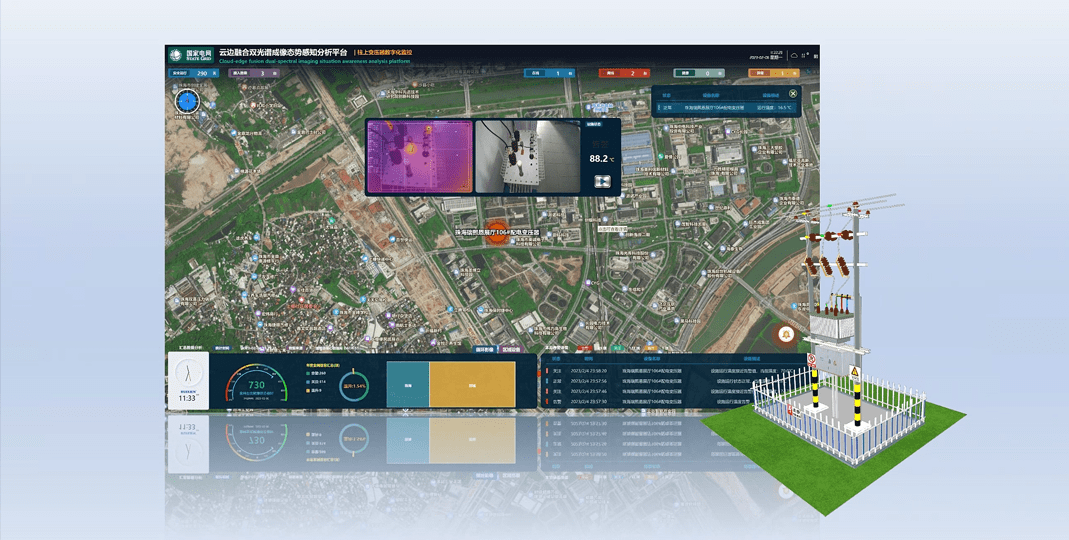
Task: Click the 730 gauge dial
Action: (256, 385)
